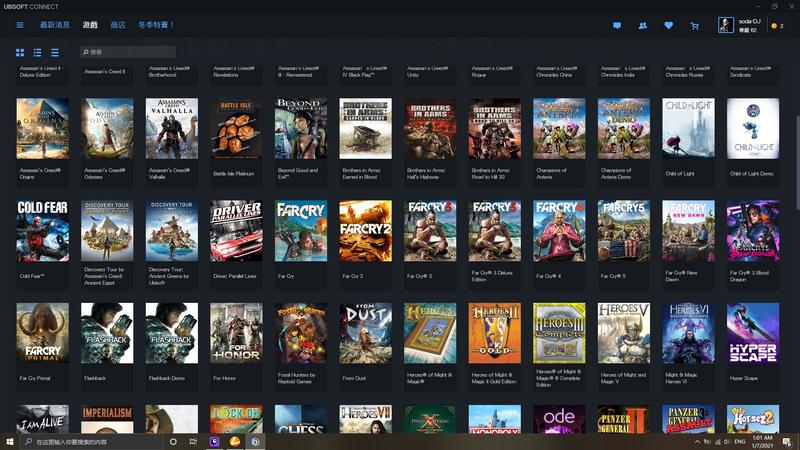Open the Cold Fear game cover
This screenshot has width=800, height=450.
(x=42, y=231)
